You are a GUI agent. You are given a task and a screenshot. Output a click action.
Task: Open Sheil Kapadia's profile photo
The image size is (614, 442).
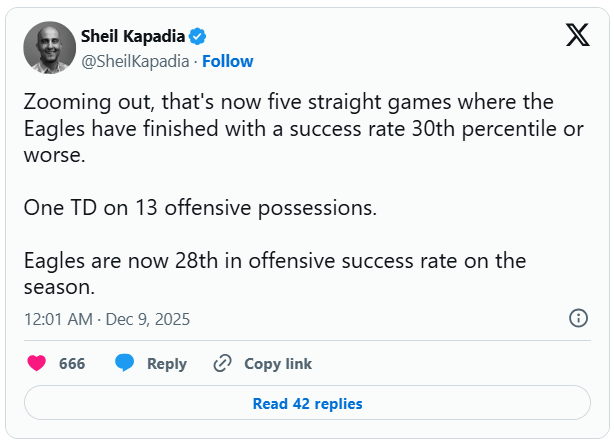(x=49, y=48)
